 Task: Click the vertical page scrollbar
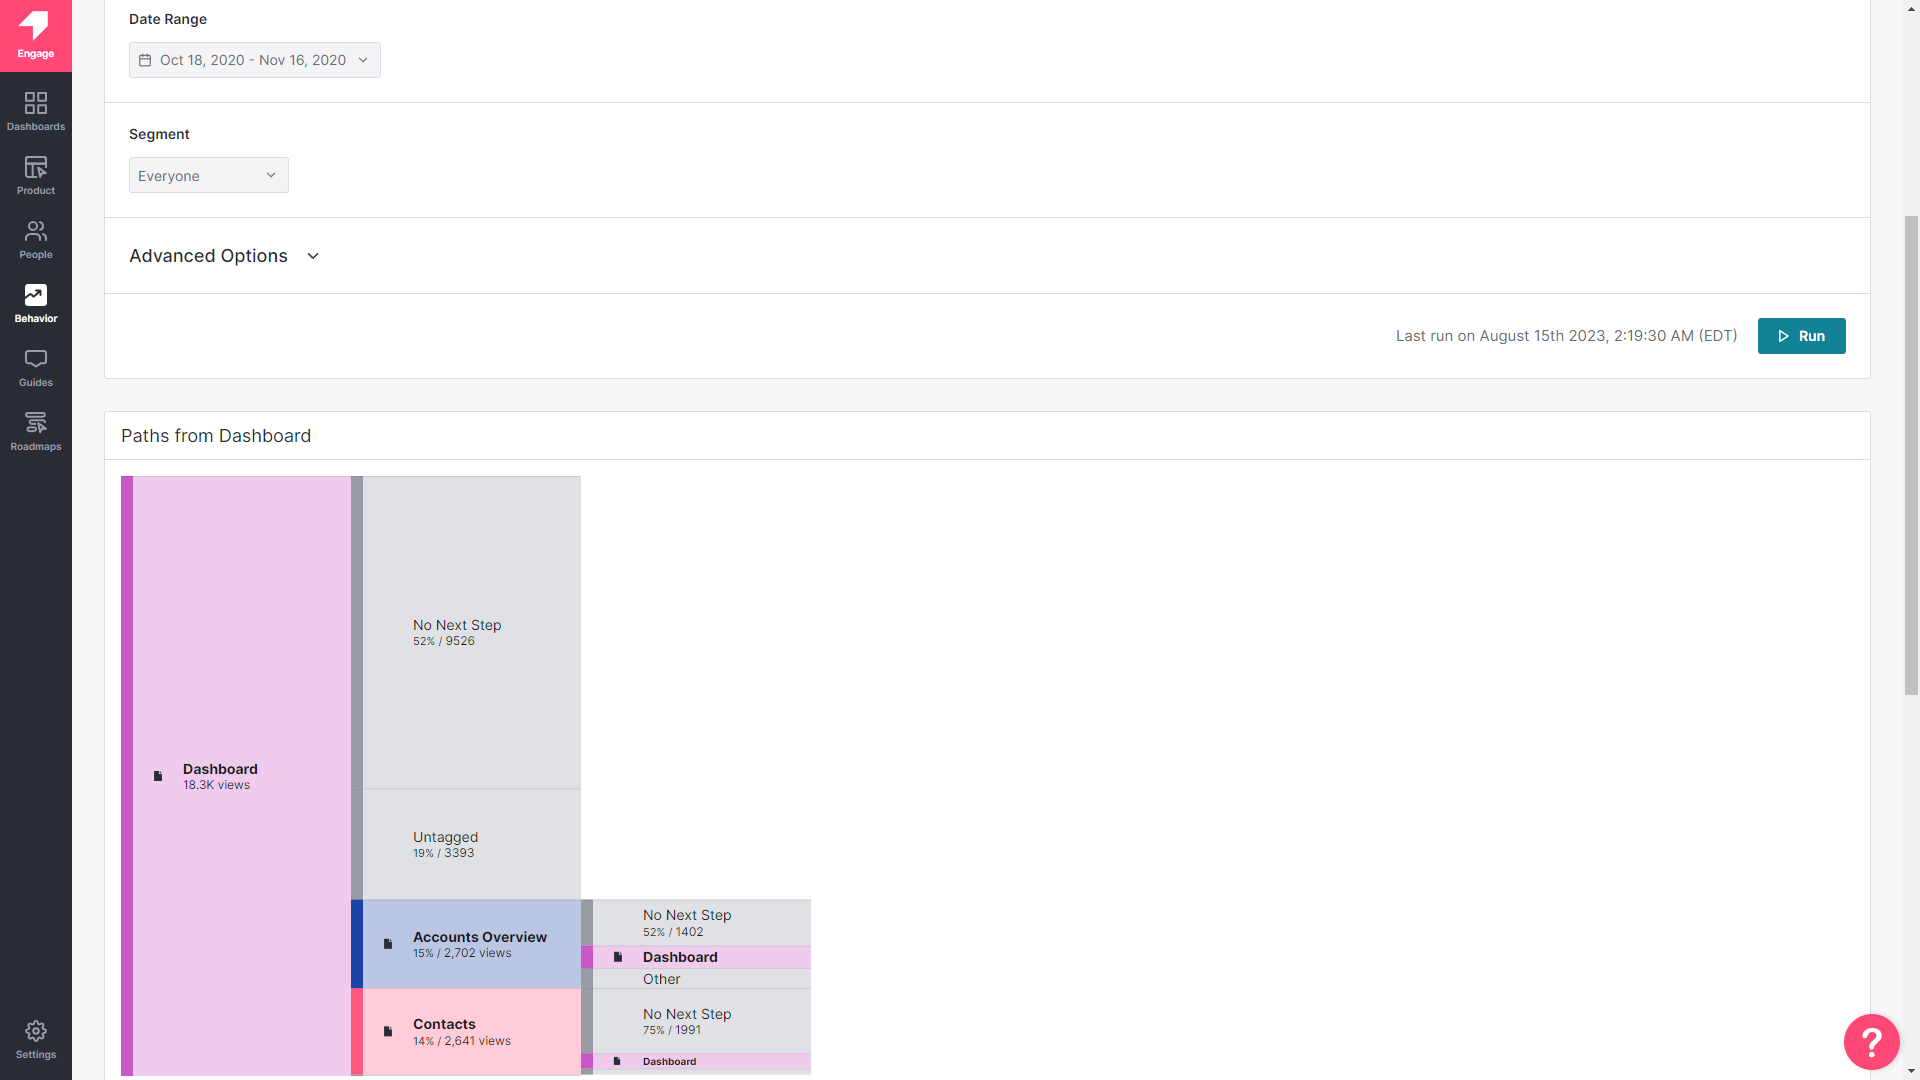pos(1911,455)
